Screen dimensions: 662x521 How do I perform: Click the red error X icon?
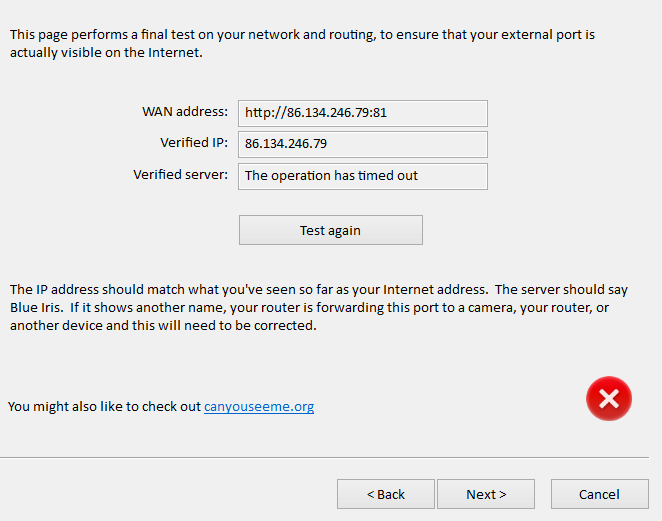tap(608, 399)
